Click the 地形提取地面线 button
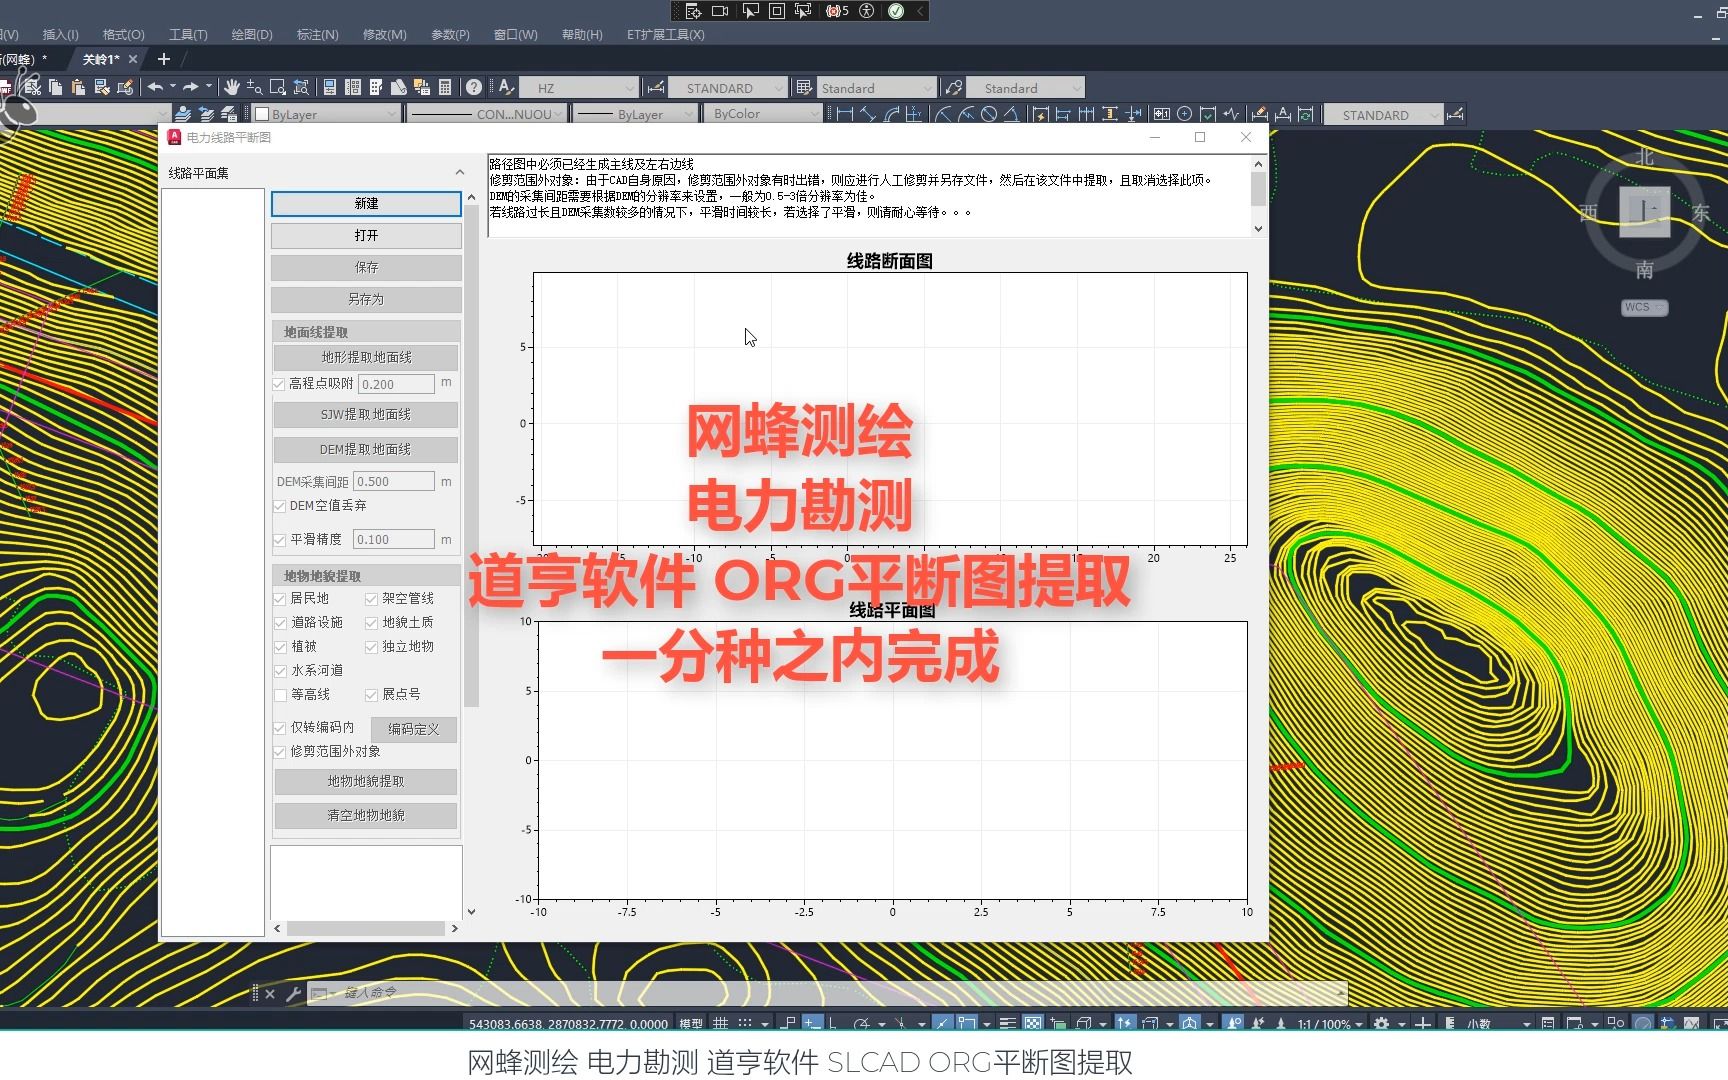Screen dimensions: 1728x1080 (x=366, y=357)
